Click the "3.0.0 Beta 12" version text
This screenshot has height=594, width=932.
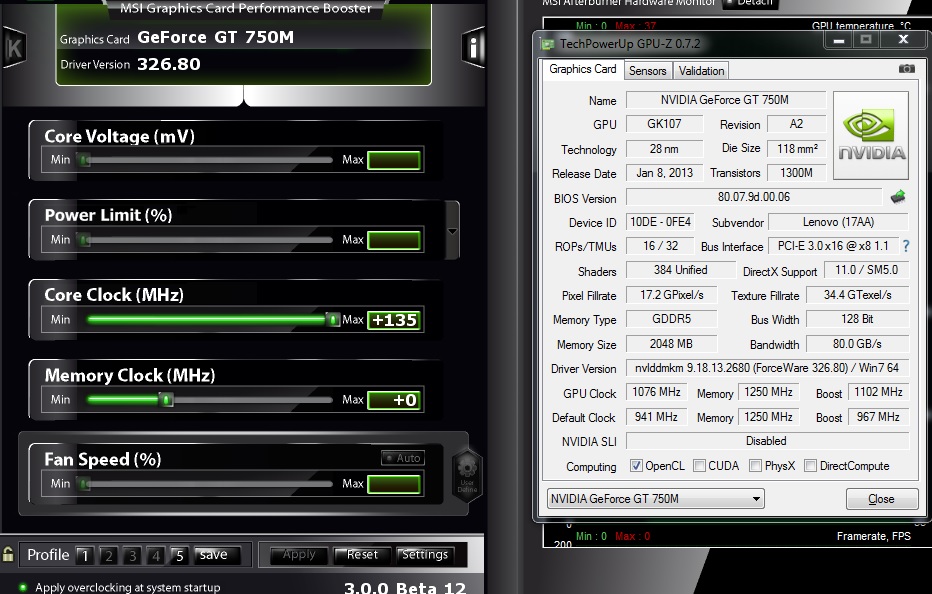[405, 588]
